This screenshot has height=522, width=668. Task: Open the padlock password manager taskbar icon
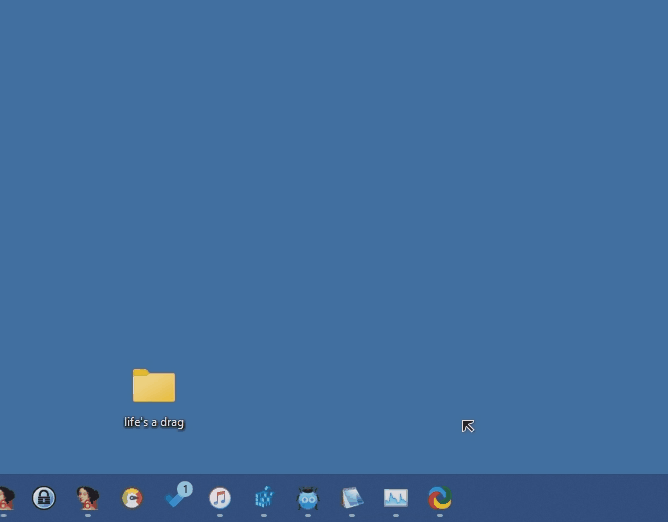pyautogui.click(x=44, y=497)
